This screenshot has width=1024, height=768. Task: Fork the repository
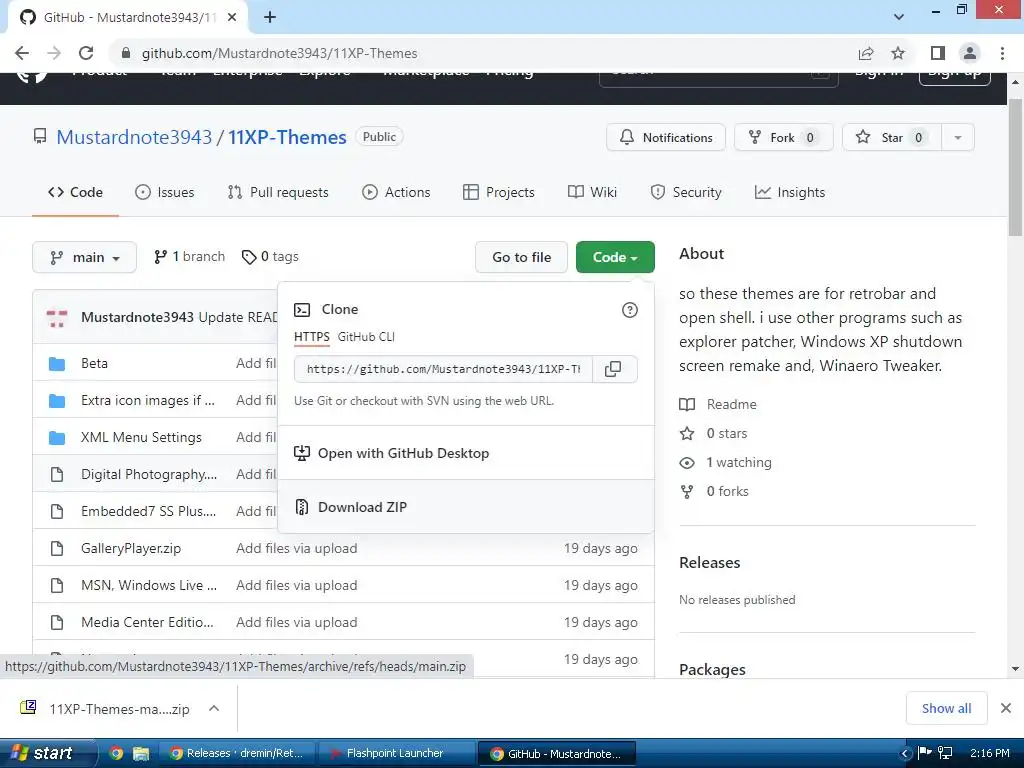coord(784,137)
